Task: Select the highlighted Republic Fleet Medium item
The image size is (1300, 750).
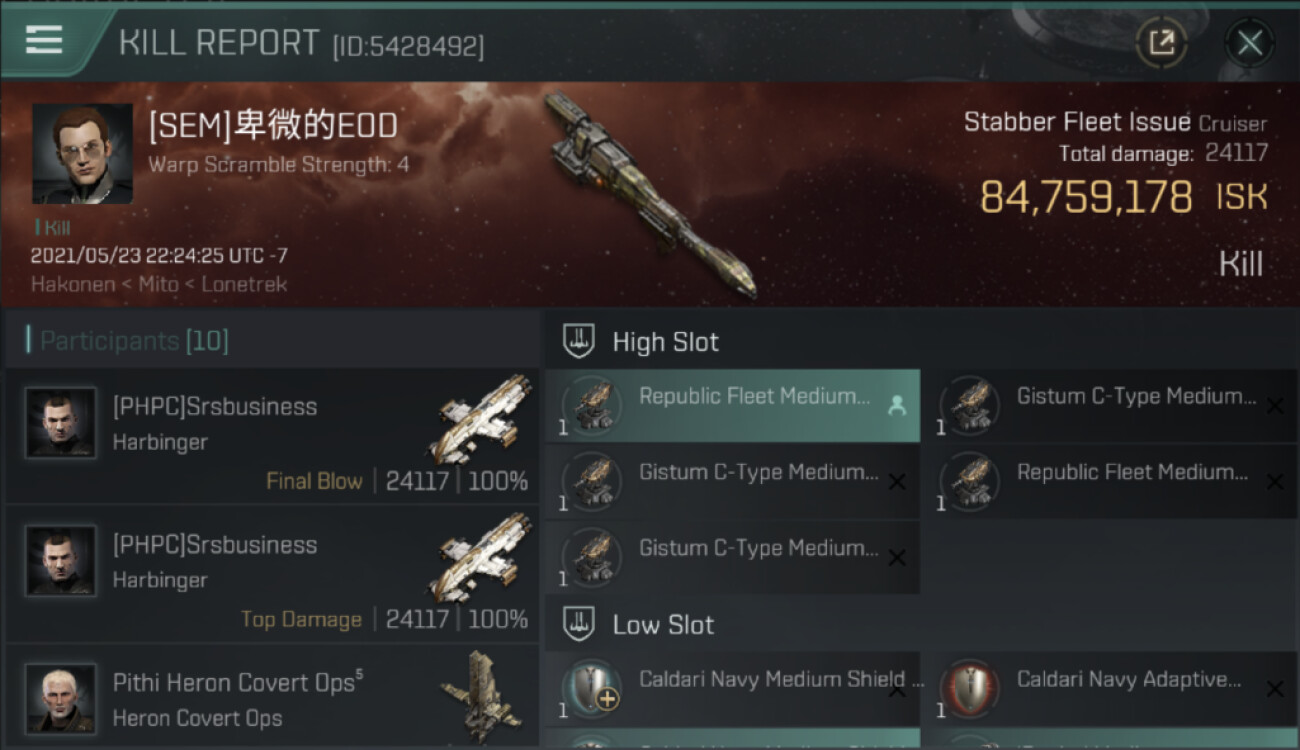Action: point(732,405)
